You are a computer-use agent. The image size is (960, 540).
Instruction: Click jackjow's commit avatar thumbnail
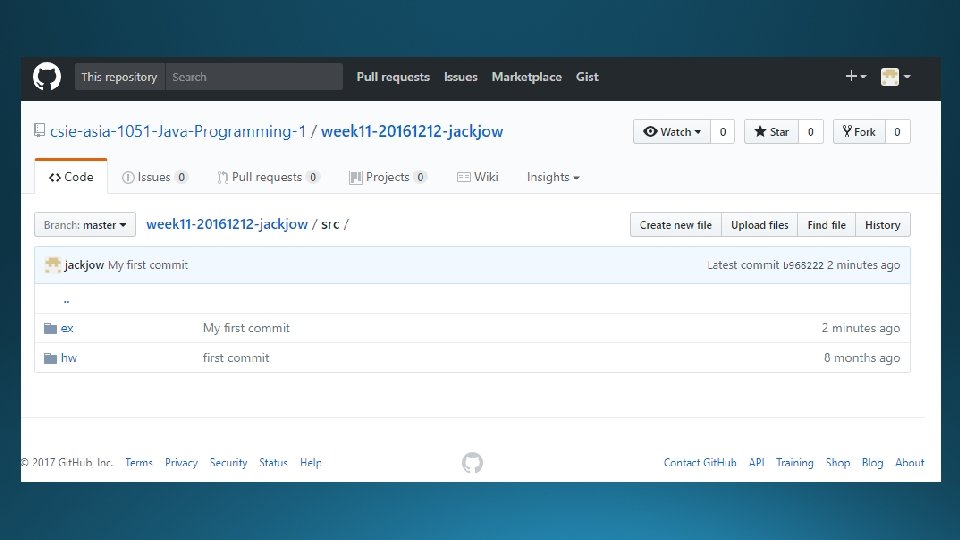53,264
